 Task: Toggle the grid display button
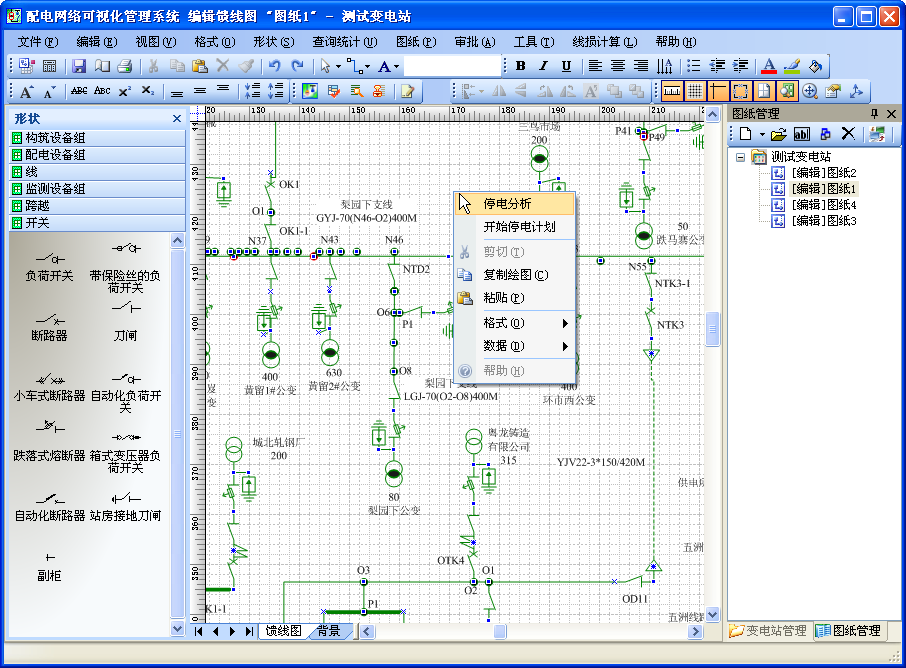695,91
